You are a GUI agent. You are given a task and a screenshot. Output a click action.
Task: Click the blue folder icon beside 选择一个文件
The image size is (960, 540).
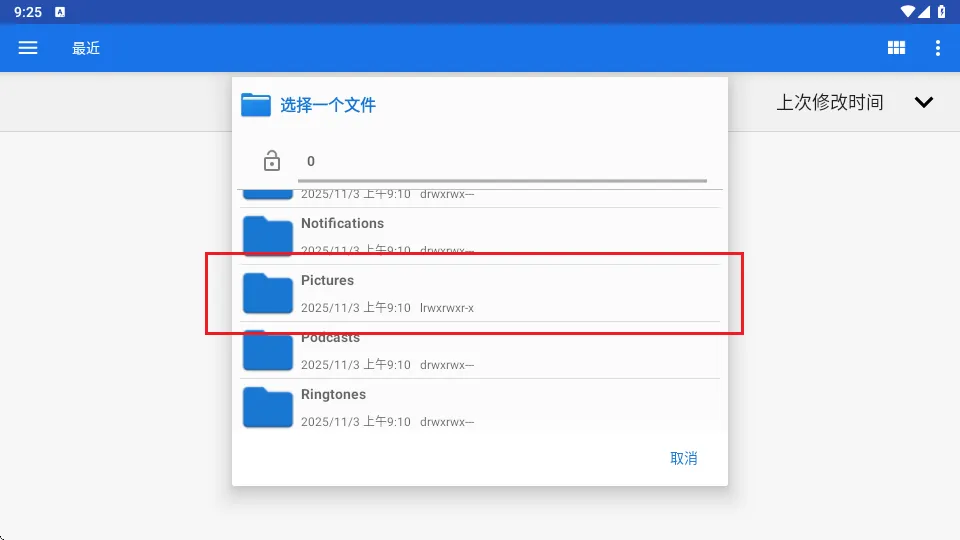257,105
